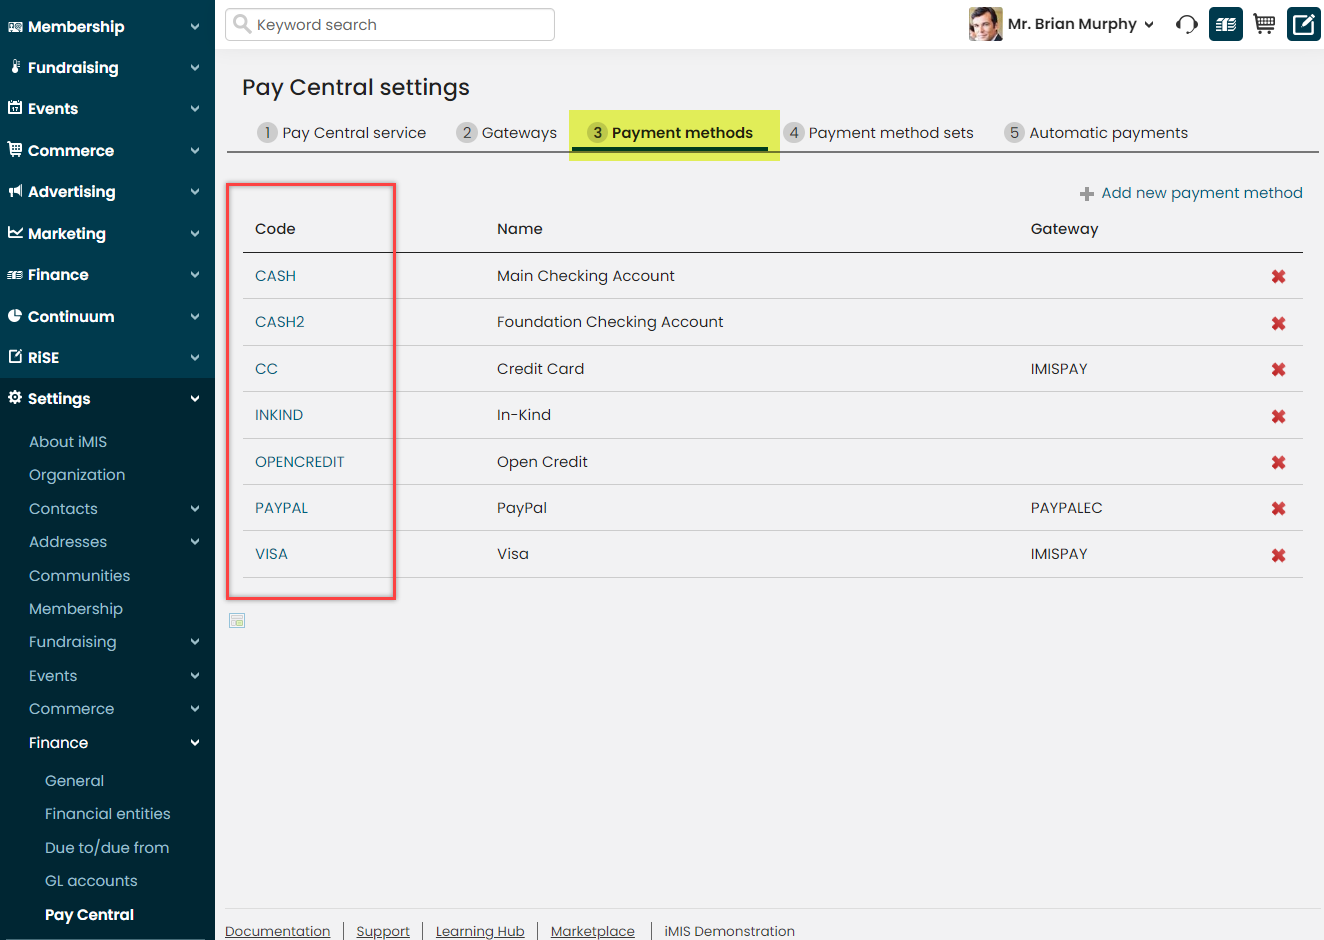Open the Documentation link in the footer
Image resolution: width=1324 pixels, height=940 pixels.
pyautogui.click(x=278, y=930)
